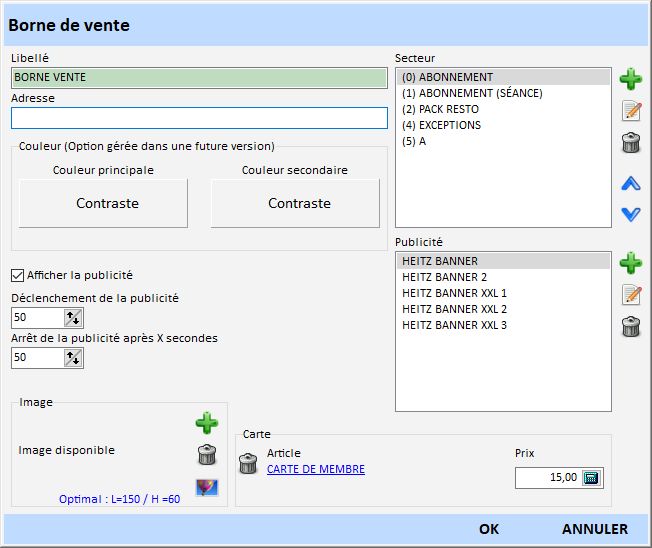Delete the image with trash icon
The image size is (652, 548).
coord(207,454)
